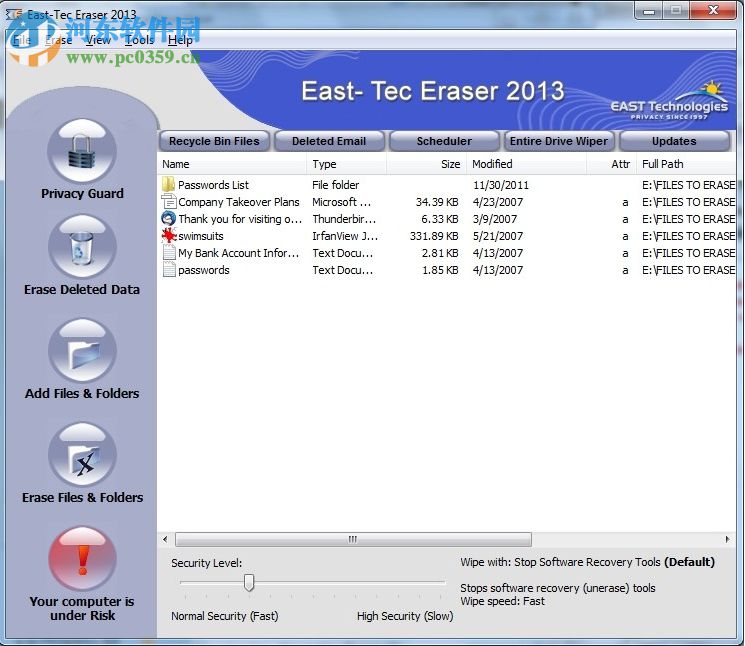Click the EAST Technologies logo
The image size is (745, 646).
[x=669, y=101]
